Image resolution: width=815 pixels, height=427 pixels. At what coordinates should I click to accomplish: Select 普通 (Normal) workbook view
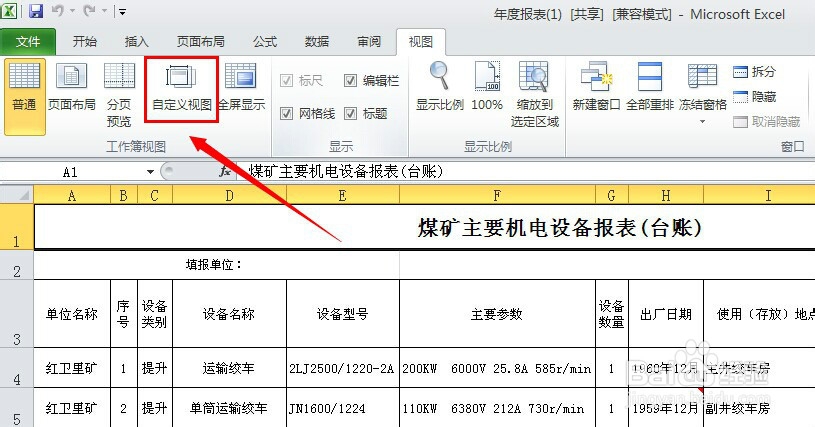[24, 97]
